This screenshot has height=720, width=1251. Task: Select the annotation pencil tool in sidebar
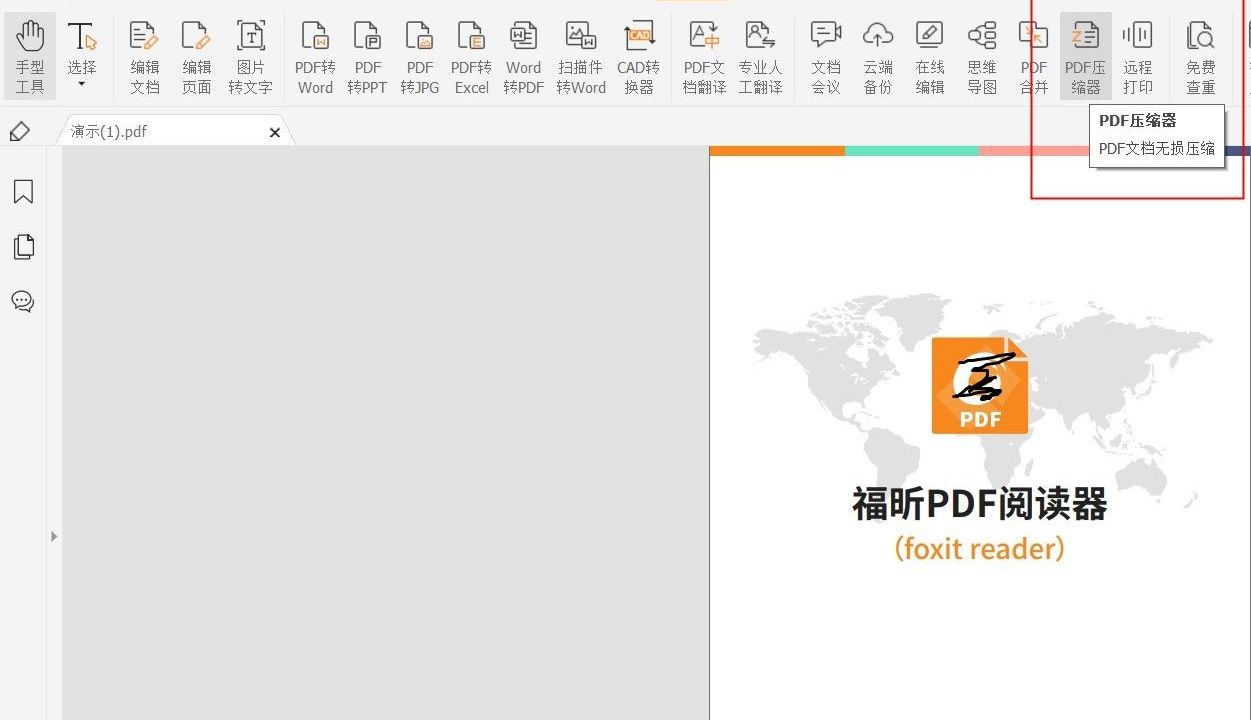(x=21, y=131)
